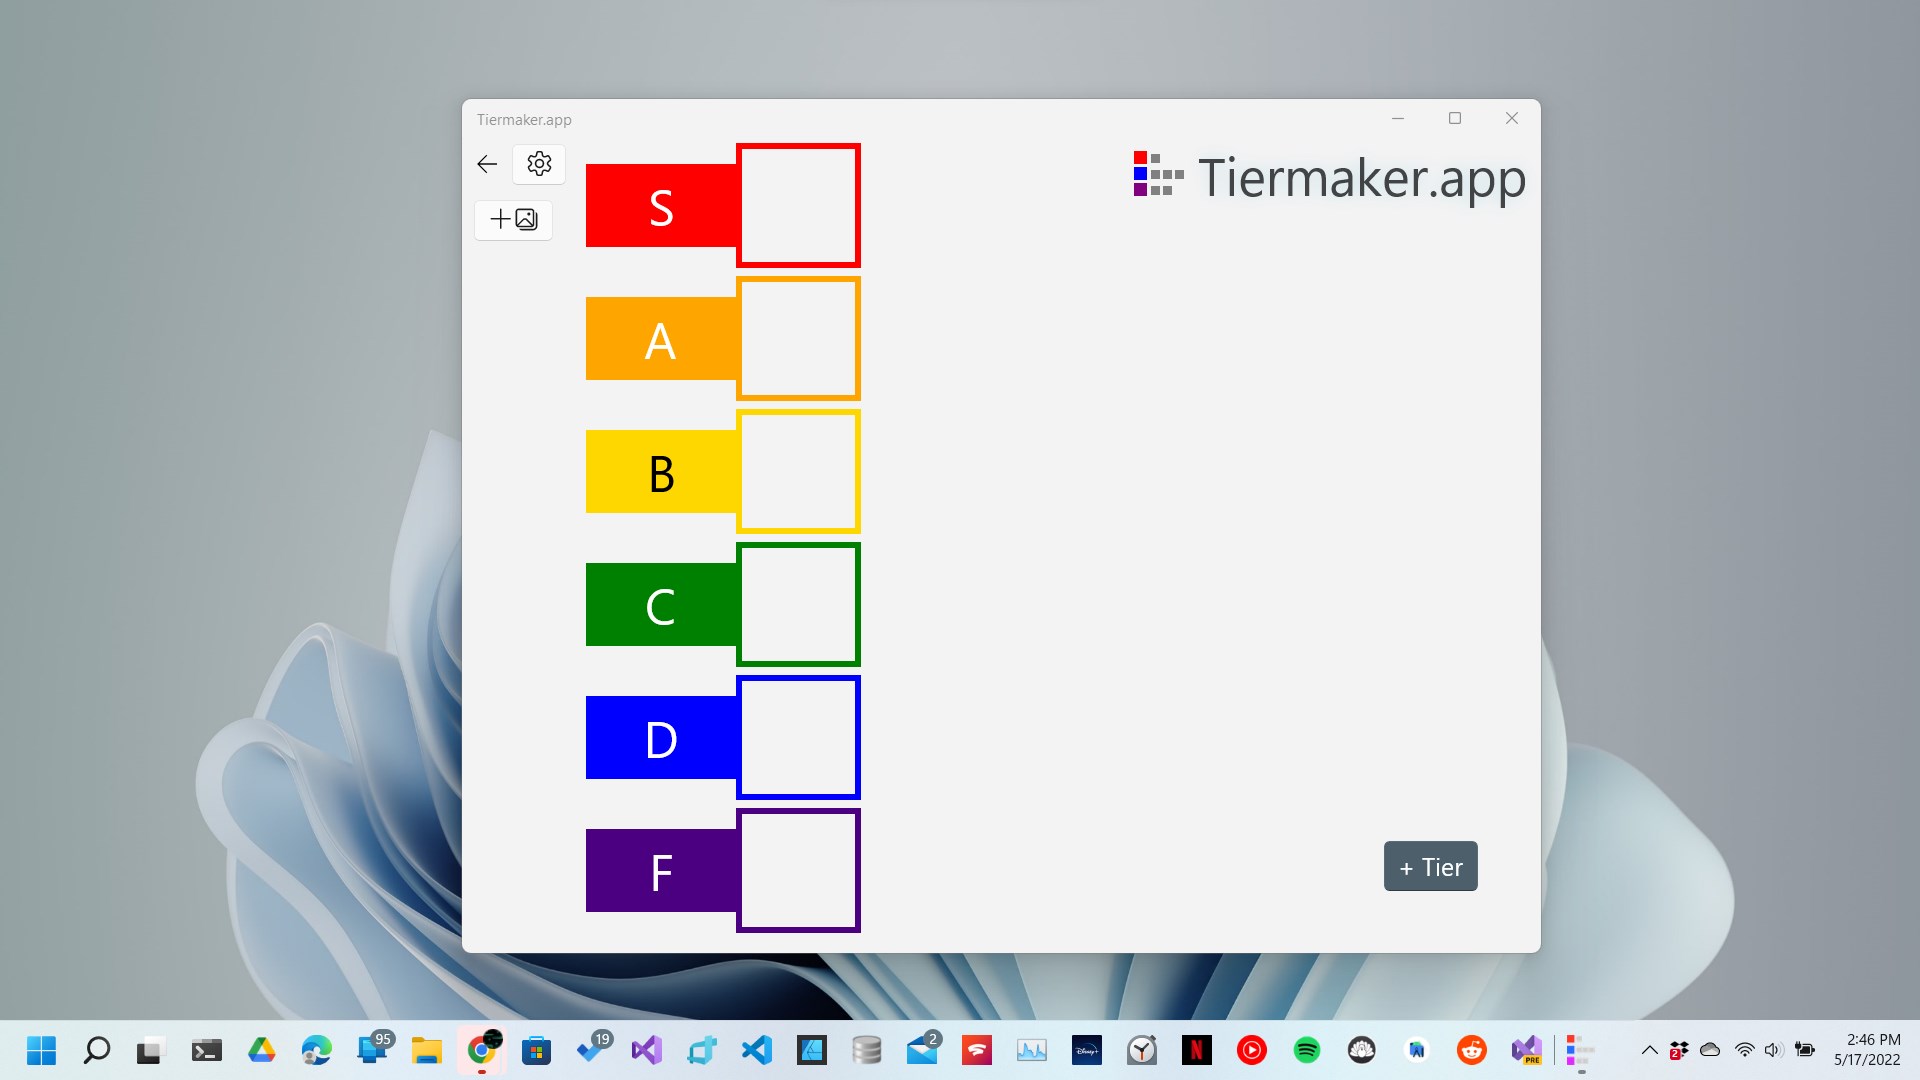Click the blue D tier label
Image resolution: width=1920 pixels, height=1080 pixels.
click(661, 738)
